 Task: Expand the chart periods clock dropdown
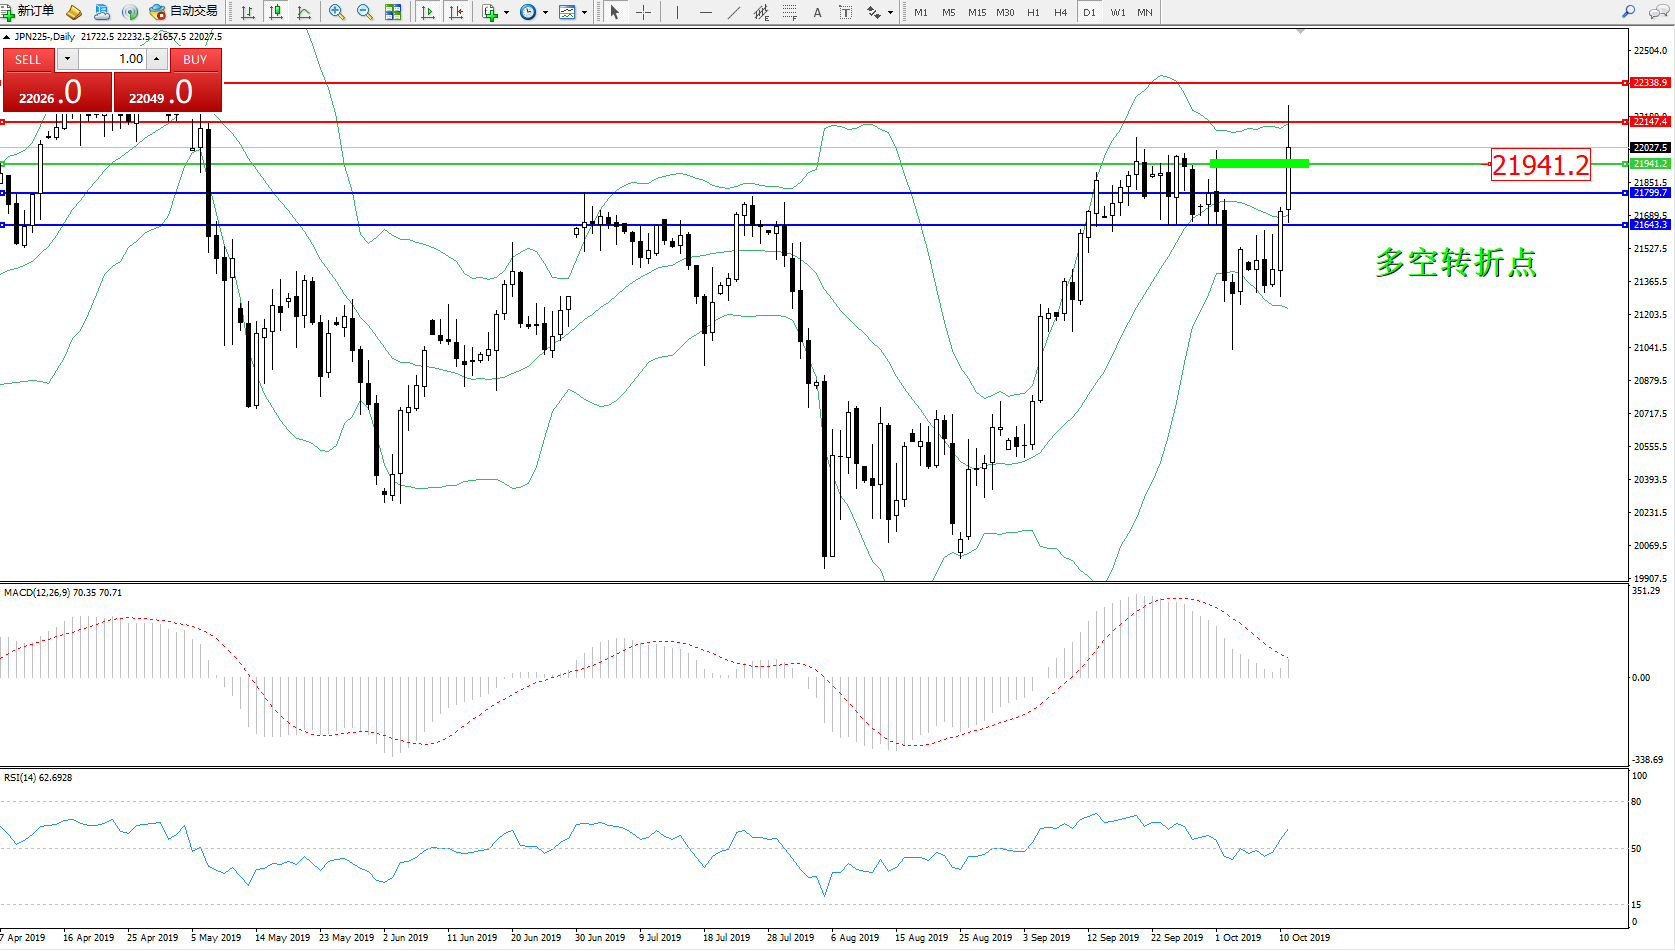pos(545,13)
